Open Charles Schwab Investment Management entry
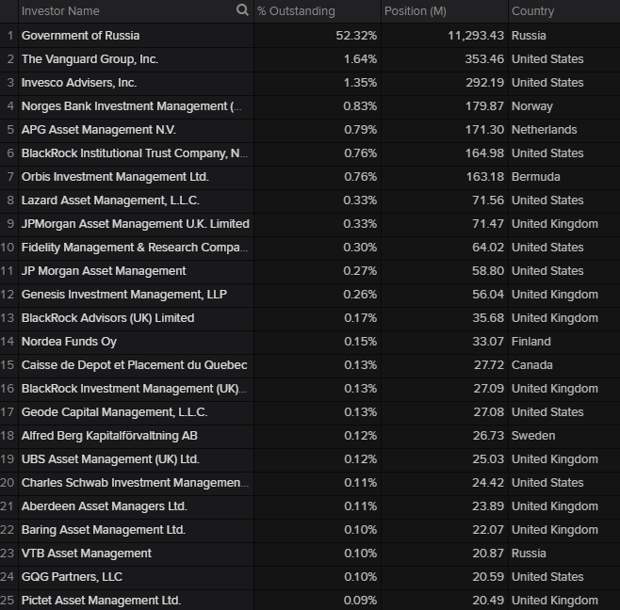 (134, 483)
